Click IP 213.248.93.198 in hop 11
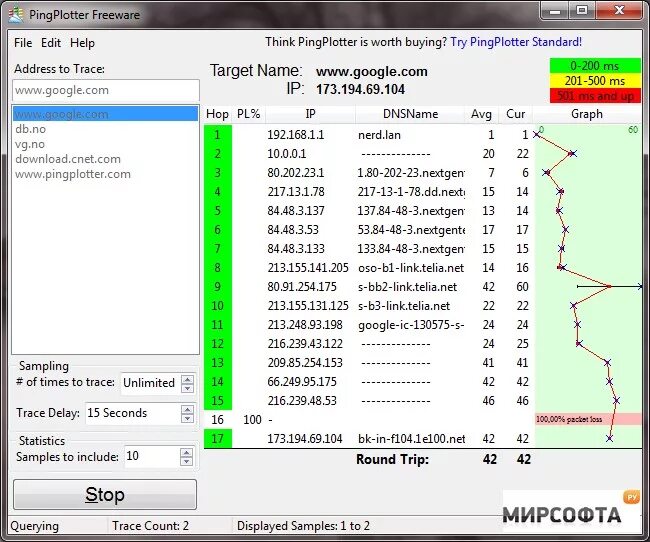Image resolution: width=650 pixels, height=542 pixels. tap(305, 325)
